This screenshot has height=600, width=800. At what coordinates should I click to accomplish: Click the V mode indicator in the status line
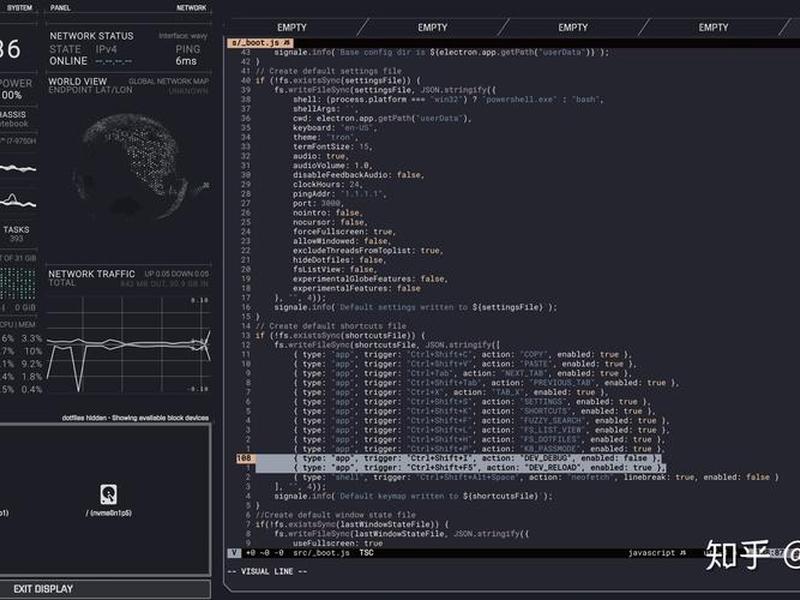pos(234,553)
